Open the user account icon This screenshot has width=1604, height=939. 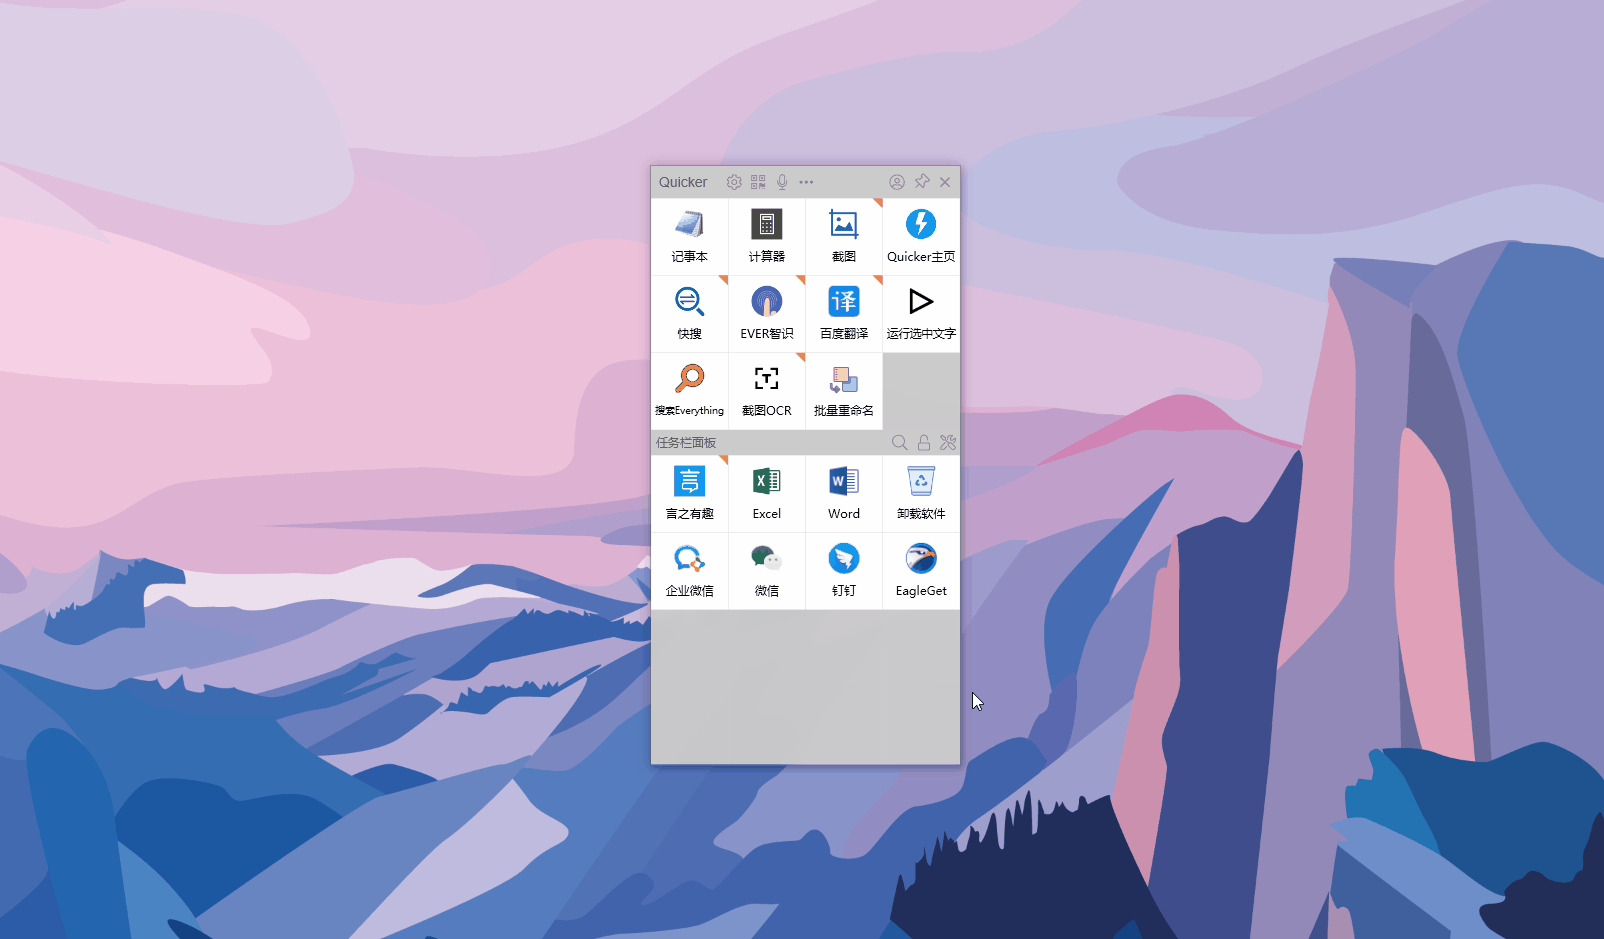point(897,182)
